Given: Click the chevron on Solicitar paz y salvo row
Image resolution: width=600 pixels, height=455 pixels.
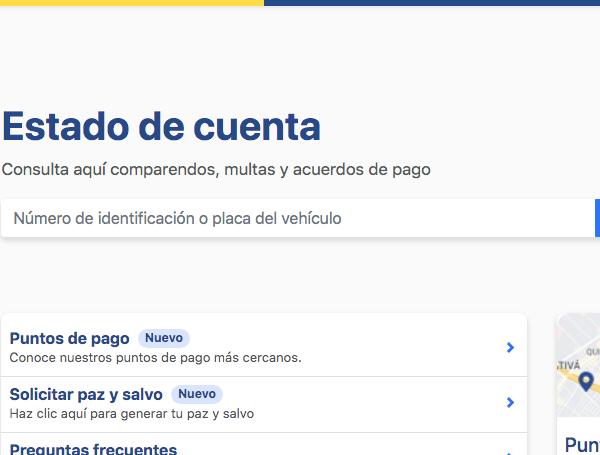Looking at the screenshot, I should 510,403.
